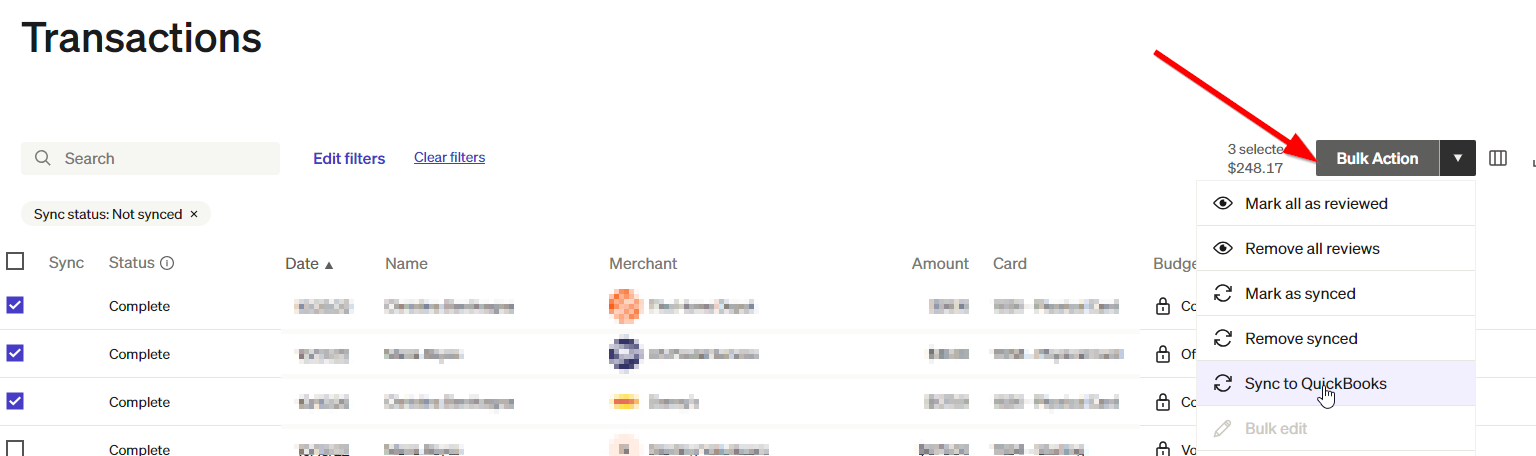Click the search magnifier icon

pos(42,158)
